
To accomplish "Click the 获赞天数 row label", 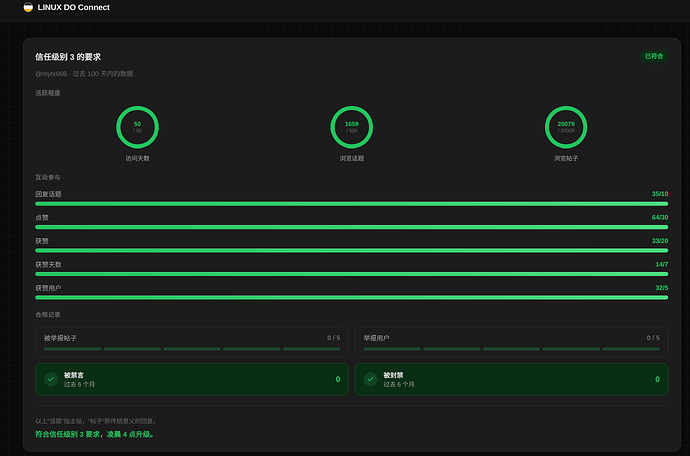I will click(x=48, y=265).
